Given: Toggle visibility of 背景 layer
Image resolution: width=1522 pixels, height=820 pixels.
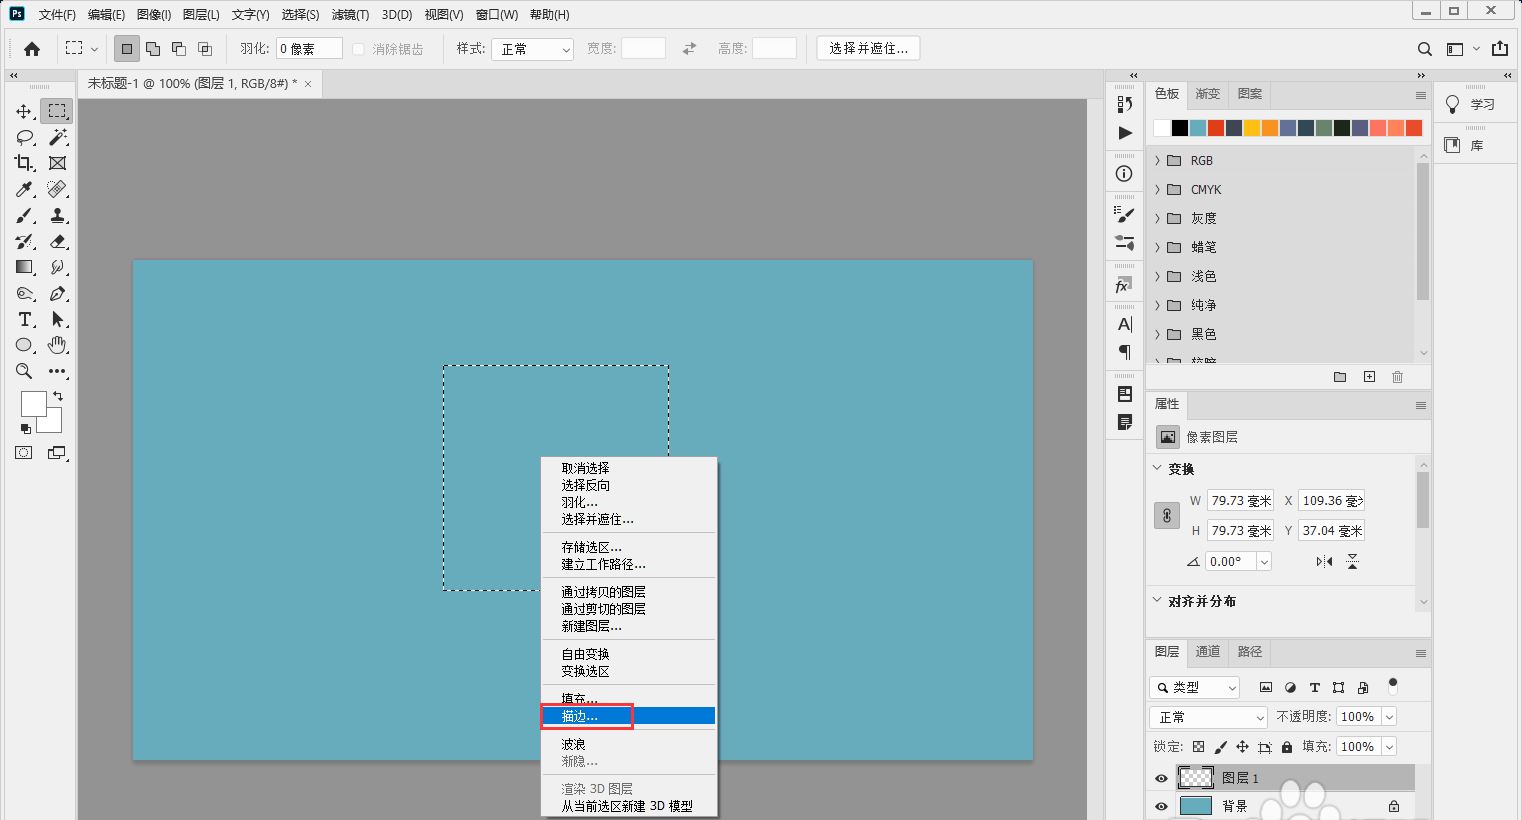Looking at the screenshot, I should (1161, 806).
